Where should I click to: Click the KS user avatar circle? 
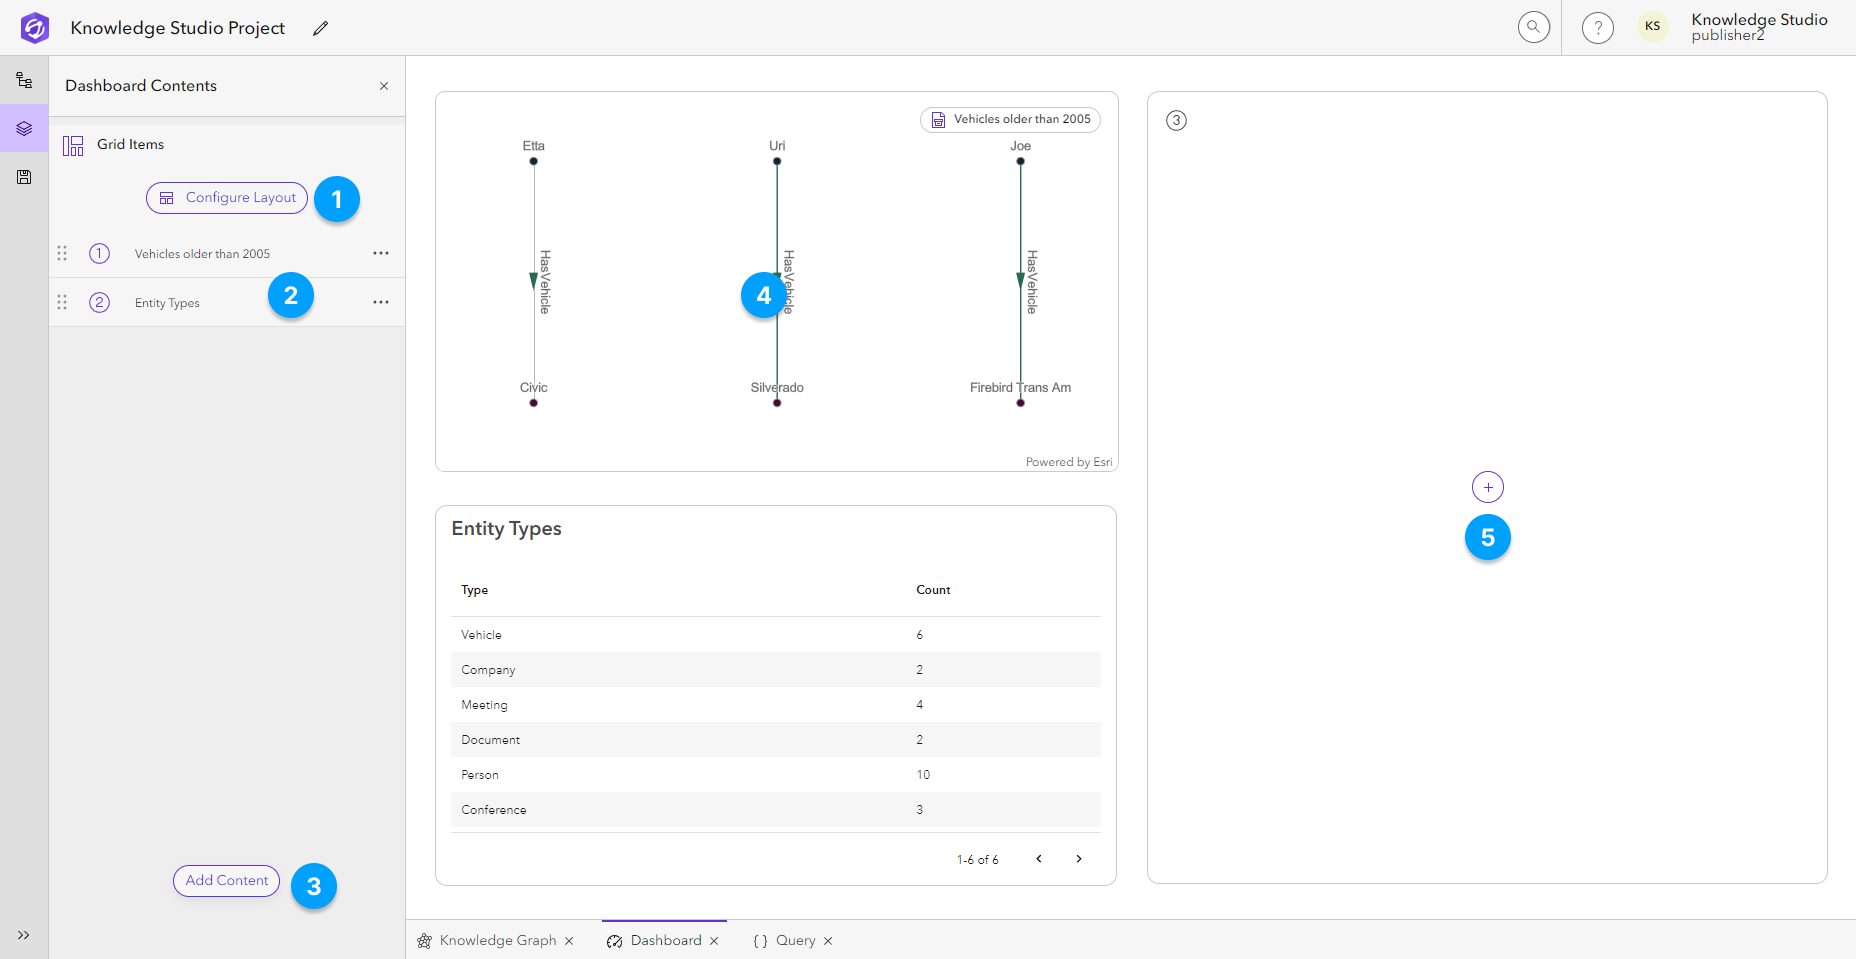(x=1652, y=26)
